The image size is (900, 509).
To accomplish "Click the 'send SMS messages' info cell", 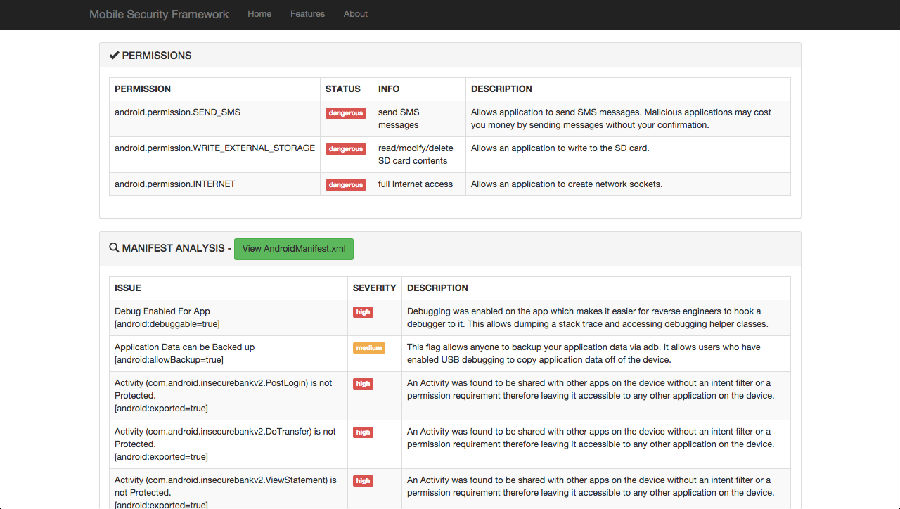I will pyautogui.click(x=398, y=119).
